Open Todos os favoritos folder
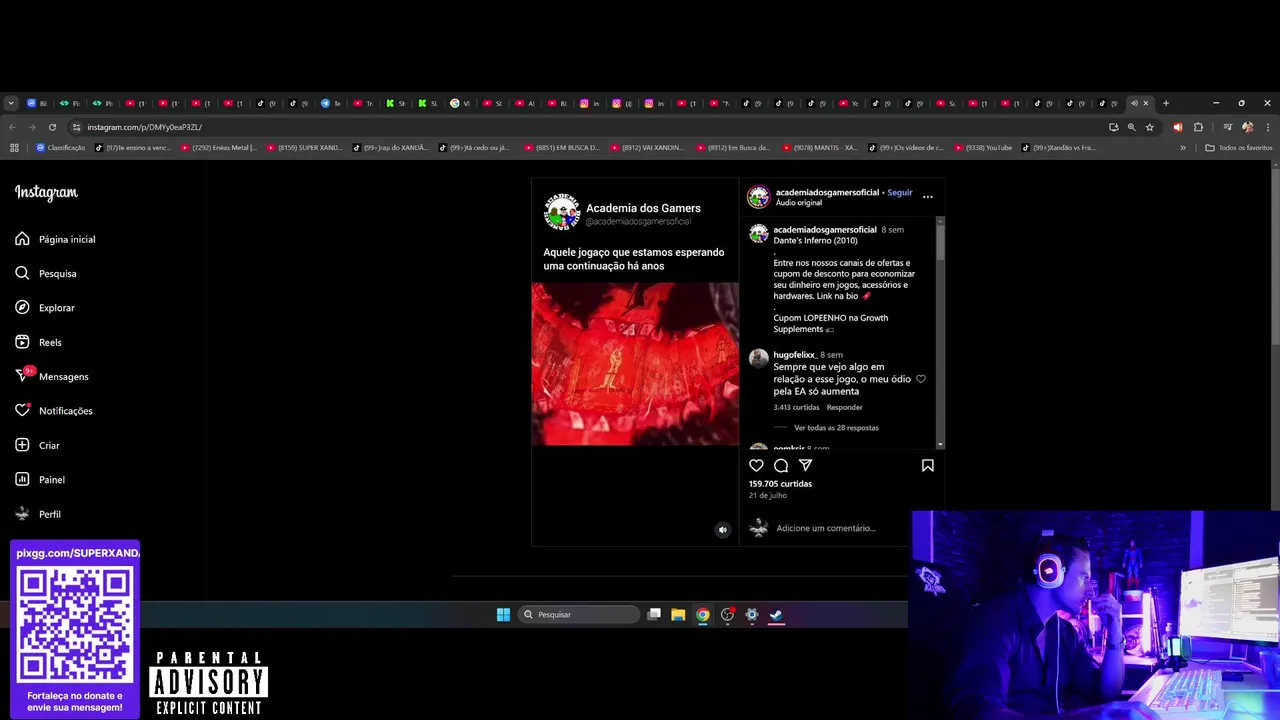 (1239, 148)
